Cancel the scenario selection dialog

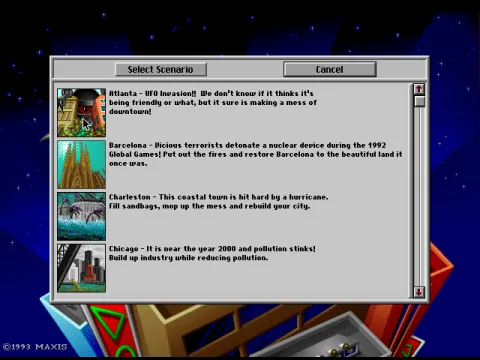(x=330, y=69)
